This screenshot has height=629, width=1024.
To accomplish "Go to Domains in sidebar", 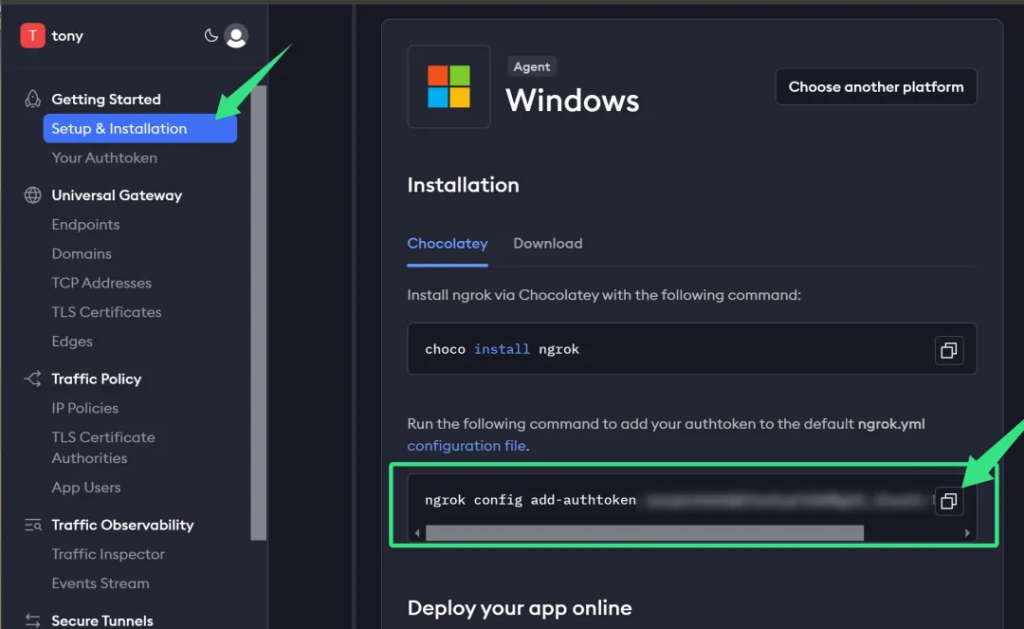I will [x=82, y=253].
